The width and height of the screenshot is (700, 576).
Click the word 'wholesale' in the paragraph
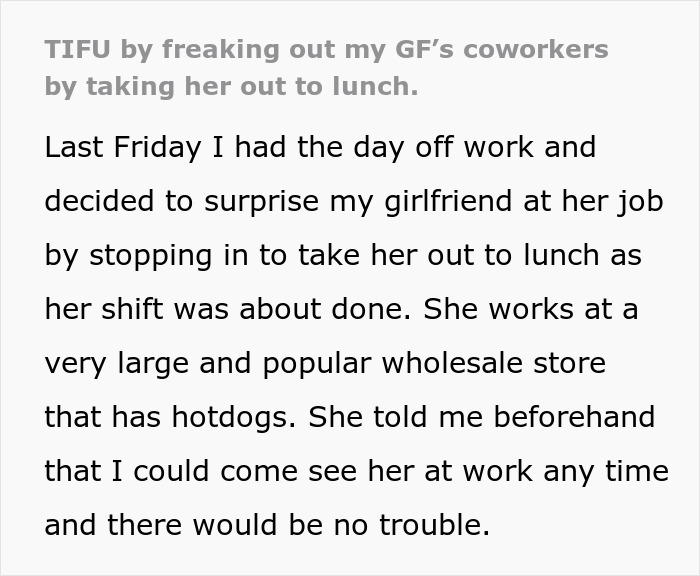coord(442,363)
